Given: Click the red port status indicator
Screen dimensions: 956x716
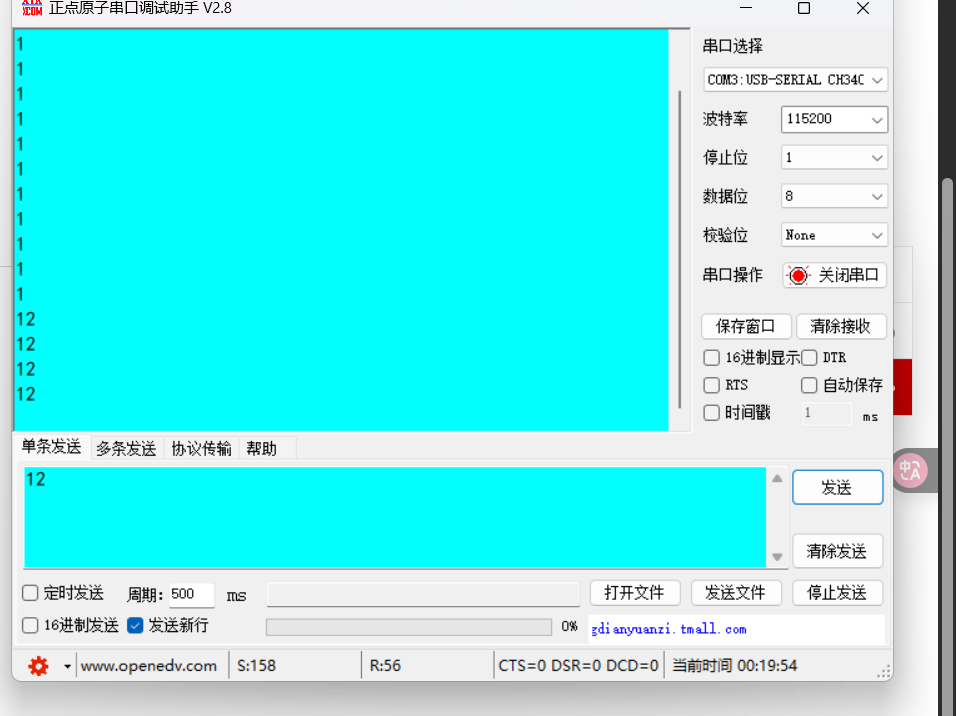Looking at the screenshot, I should click(x=798, y=276).
